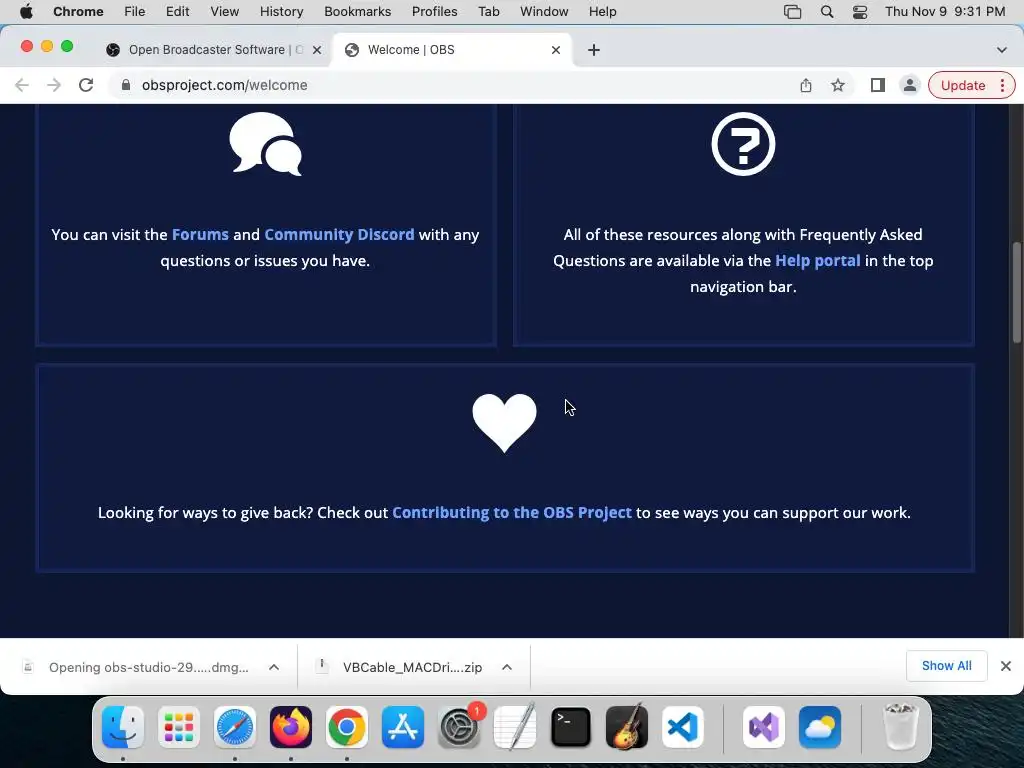Open the App Store from the Dock

tap(403, 727)
